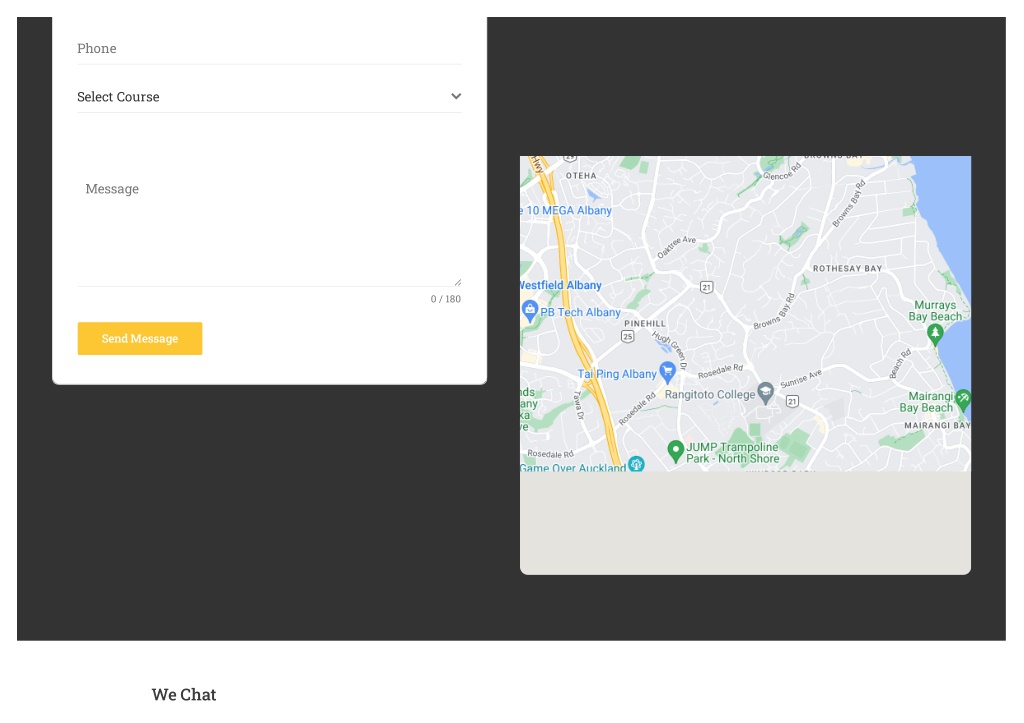The image size is (1024, 723).
Task: Click the MAIRANGI BAY suburb label
Action: click(x=937, y=425)
